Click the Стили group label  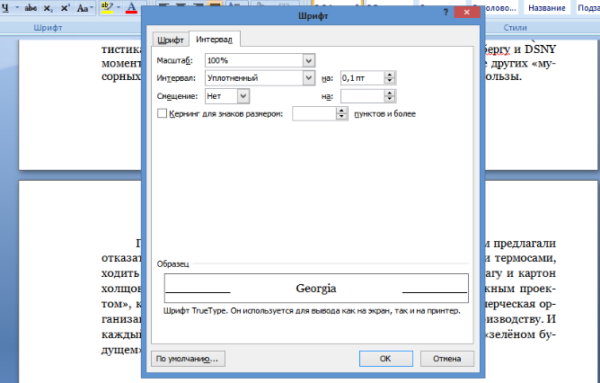(x=515, y=28)
